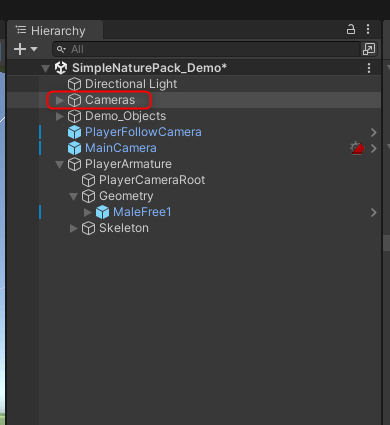The image size is (390, 425).
Task: Collapse the PlayerArmature object
Action: click(x=60, y=164)
